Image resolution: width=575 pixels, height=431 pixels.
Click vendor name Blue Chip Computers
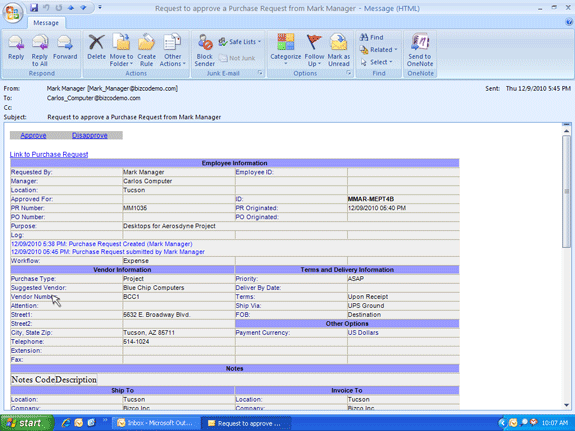tap(154, 288)
